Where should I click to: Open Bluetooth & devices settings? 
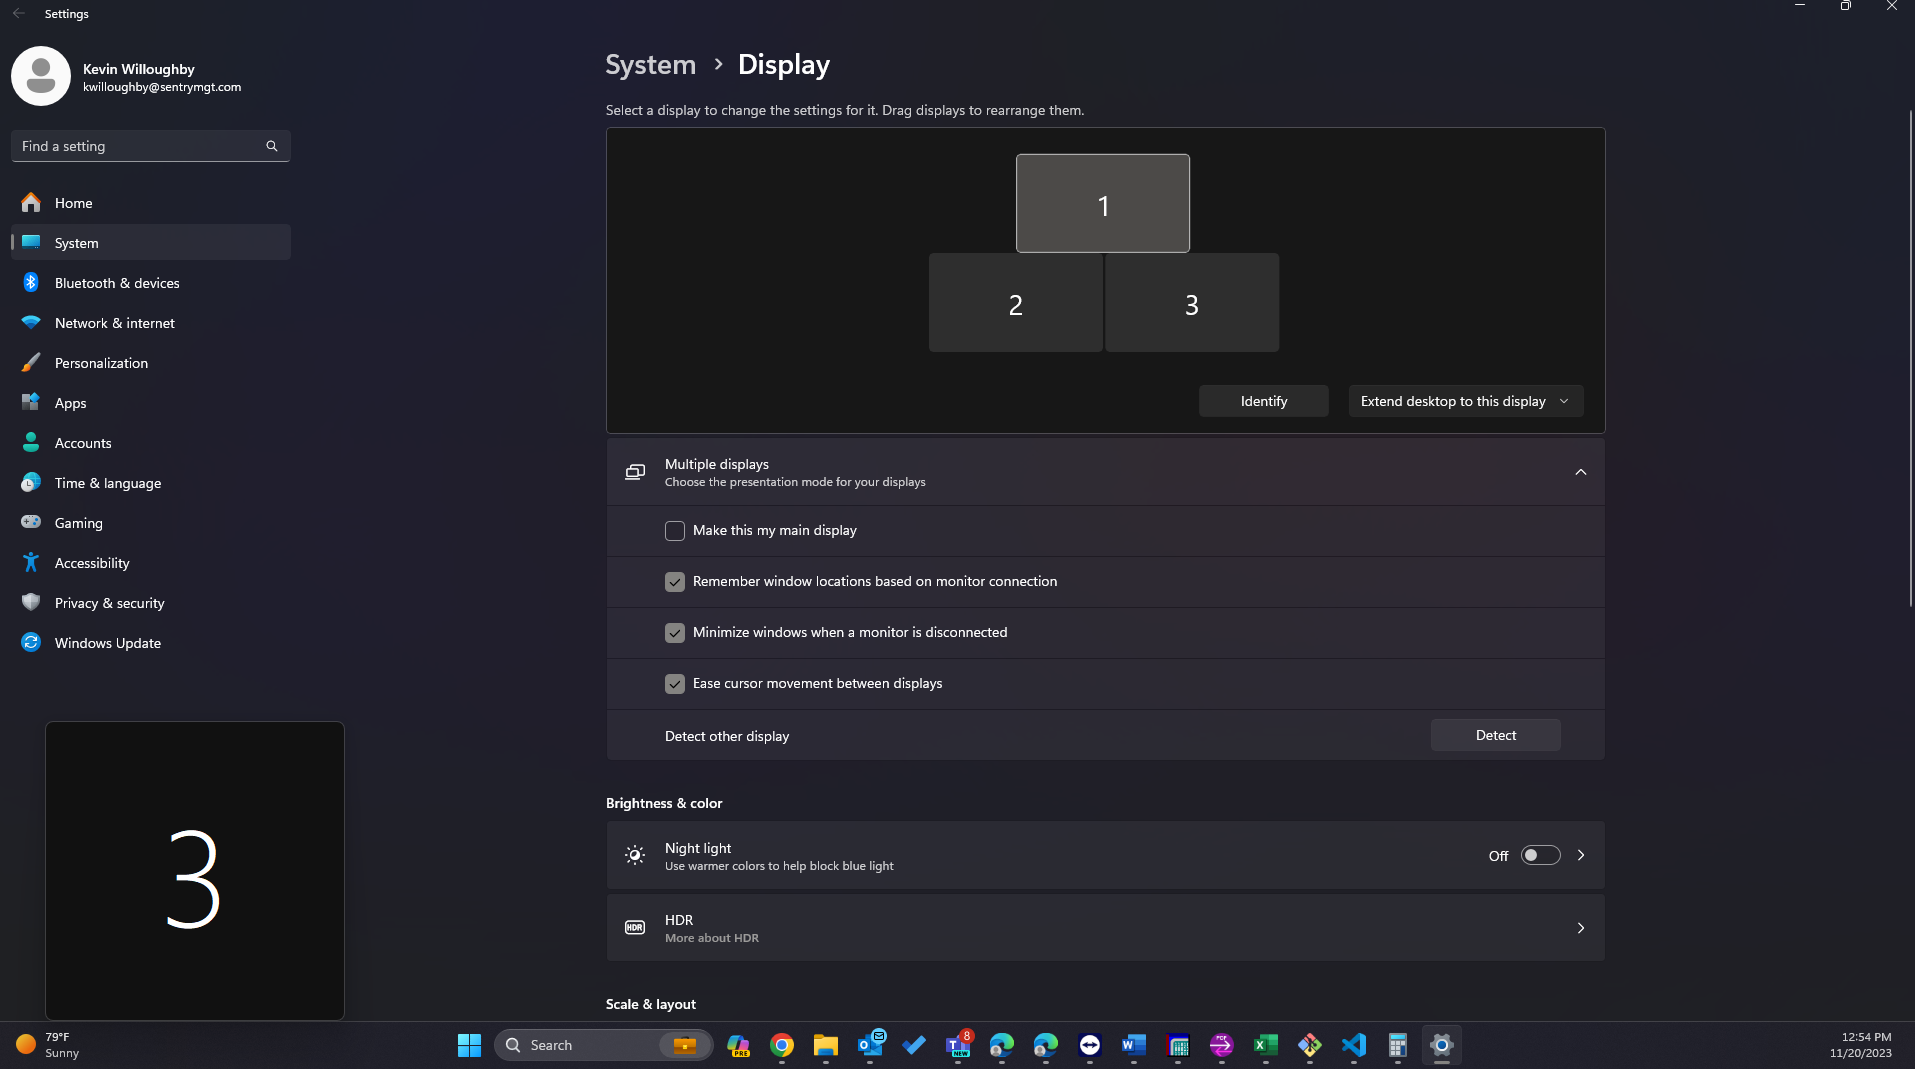click(x=116, y=283)
